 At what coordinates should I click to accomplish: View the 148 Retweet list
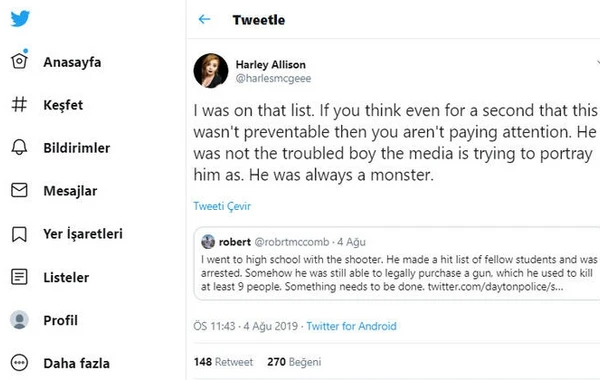pos(223,362)
